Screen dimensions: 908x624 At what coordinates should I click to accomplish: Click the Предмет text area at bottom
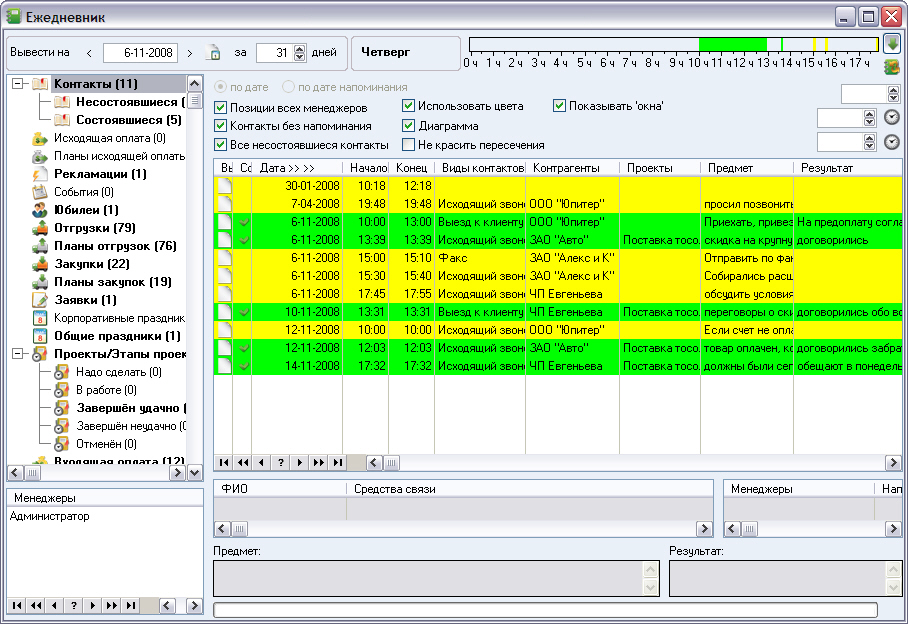[x=436, y=578]
